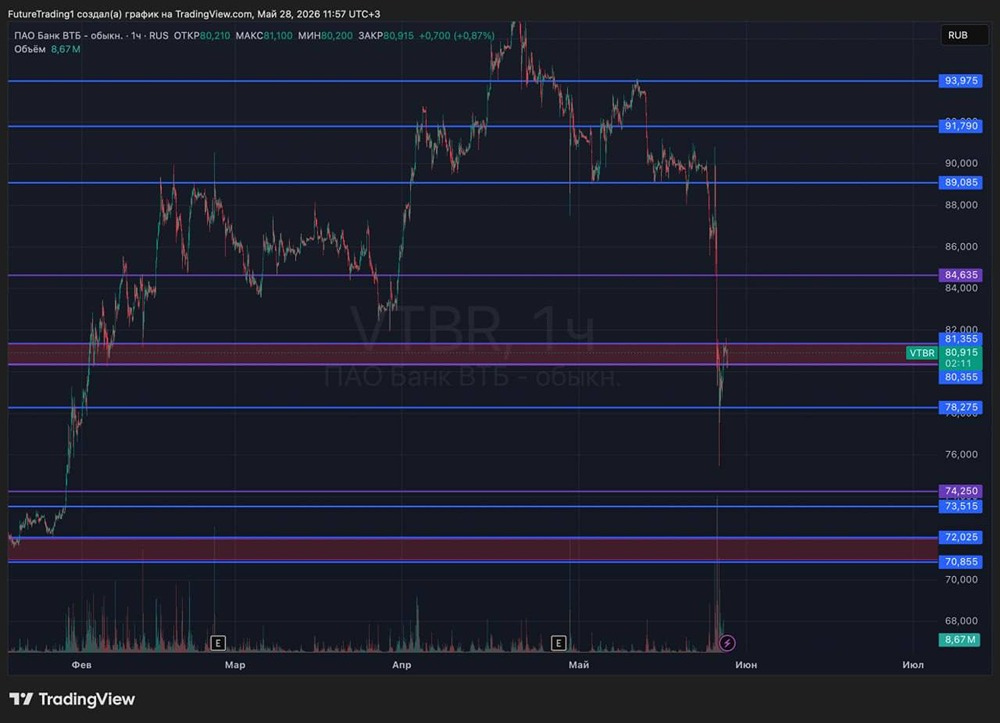Screen dimensions: 1000x723
Task: Click the symbol title ПАО Банк ВТБ
Action: pos(68,36)
